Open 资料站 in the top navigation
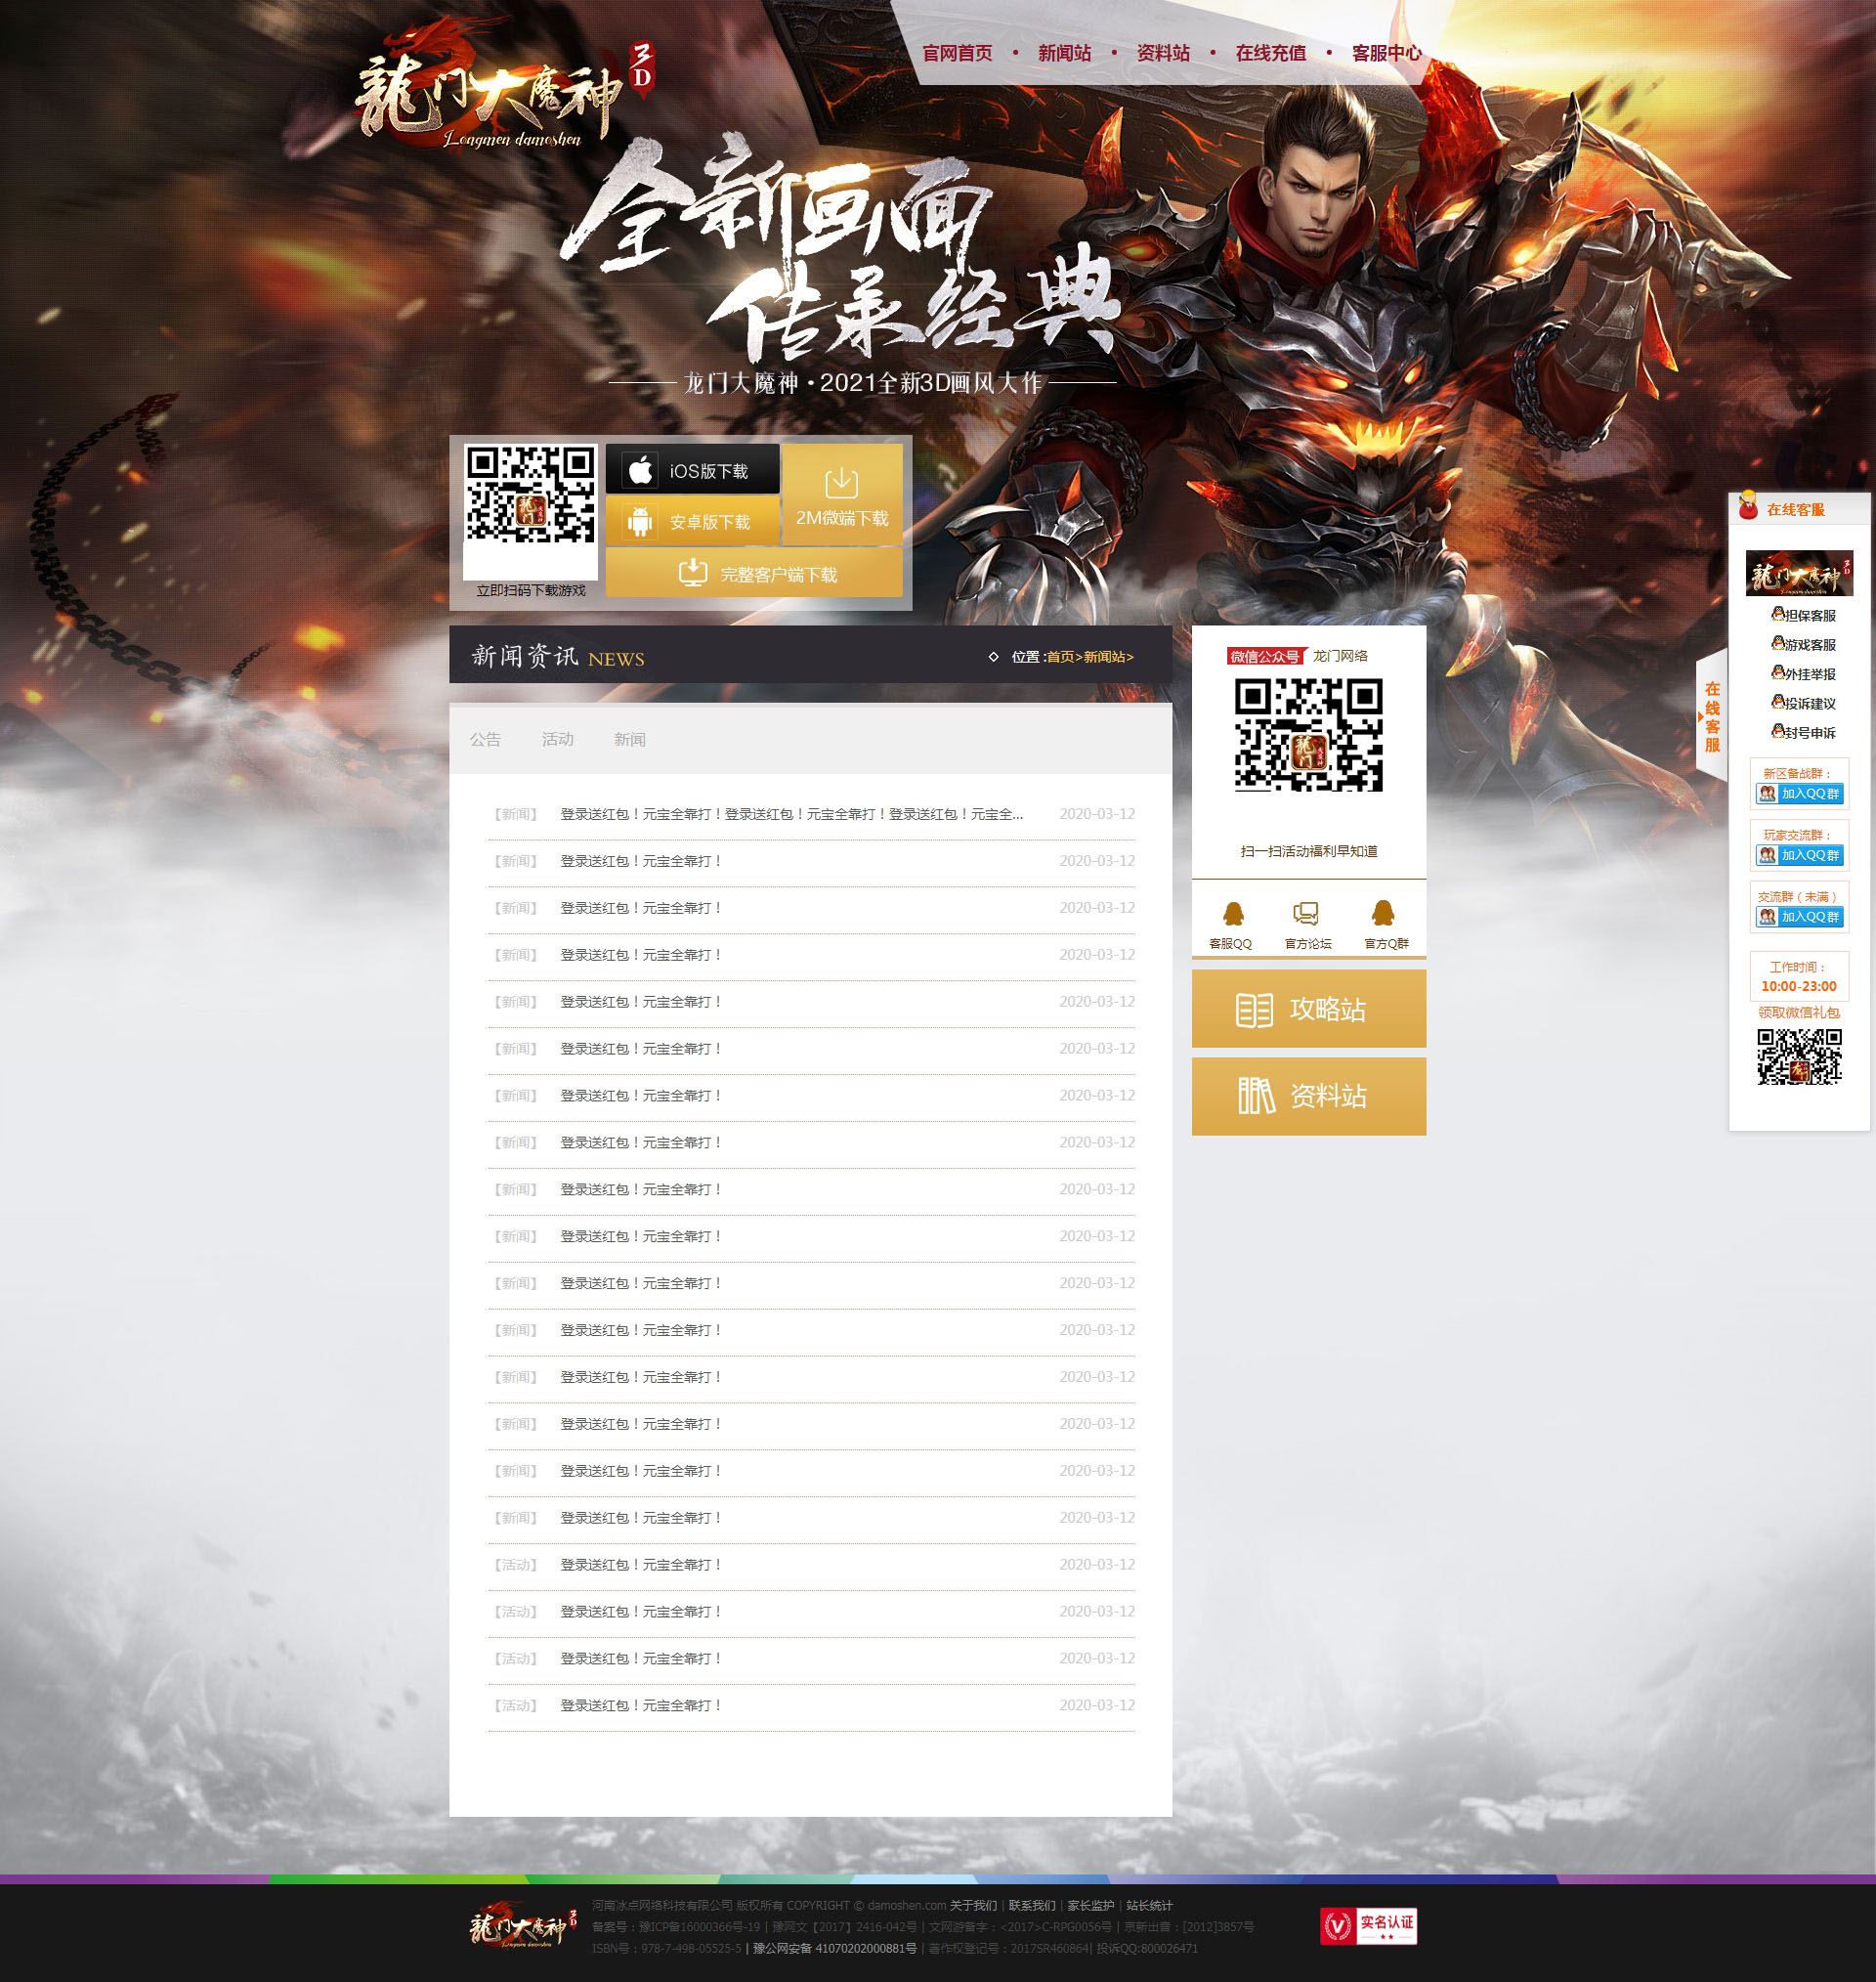The height and width of the screenshot is (1982, 1876). [x=1163, y=53]
